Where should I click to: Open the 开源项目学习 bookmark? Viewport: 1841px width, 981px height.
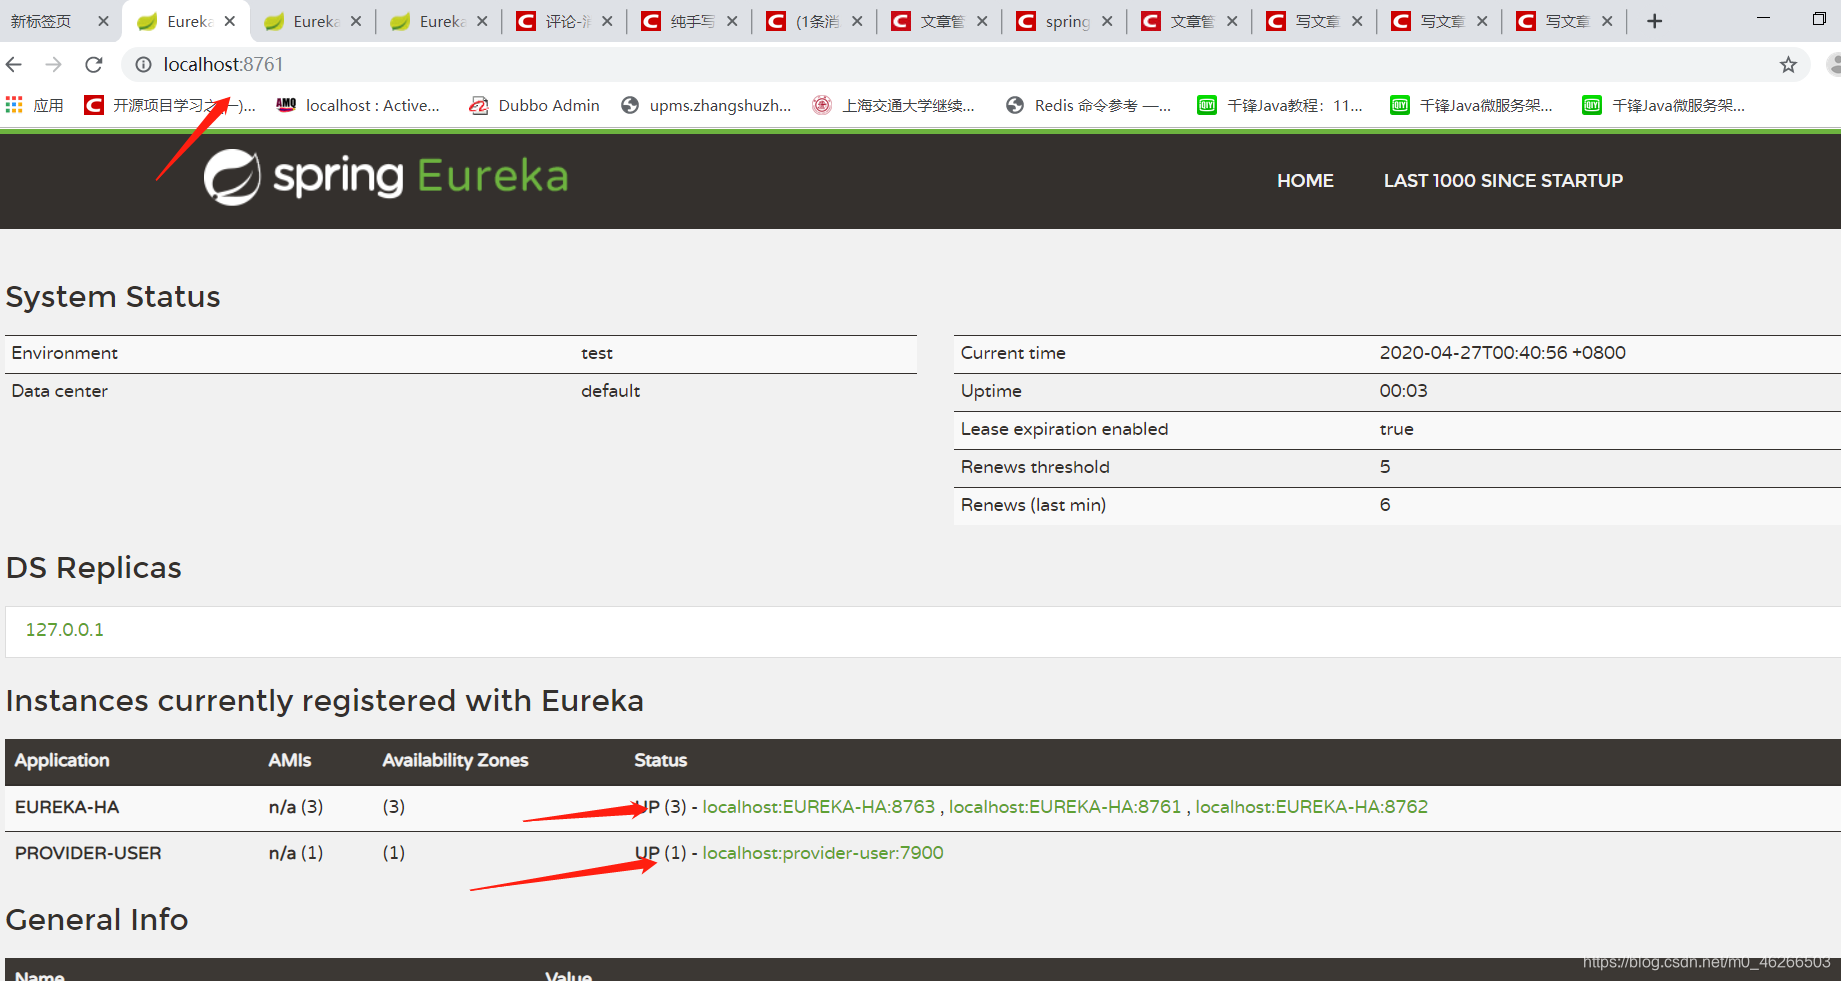(x=170, y=105)
